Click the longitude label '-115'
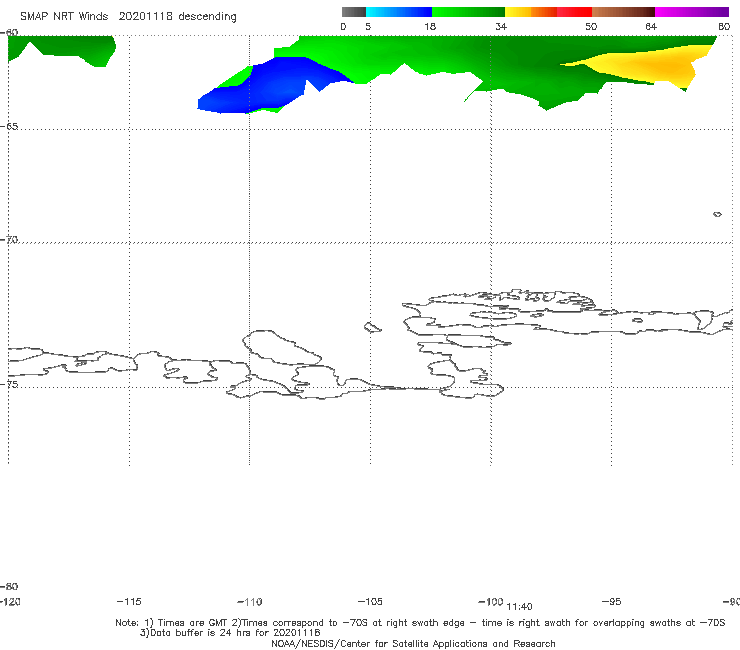 (129, 602)
